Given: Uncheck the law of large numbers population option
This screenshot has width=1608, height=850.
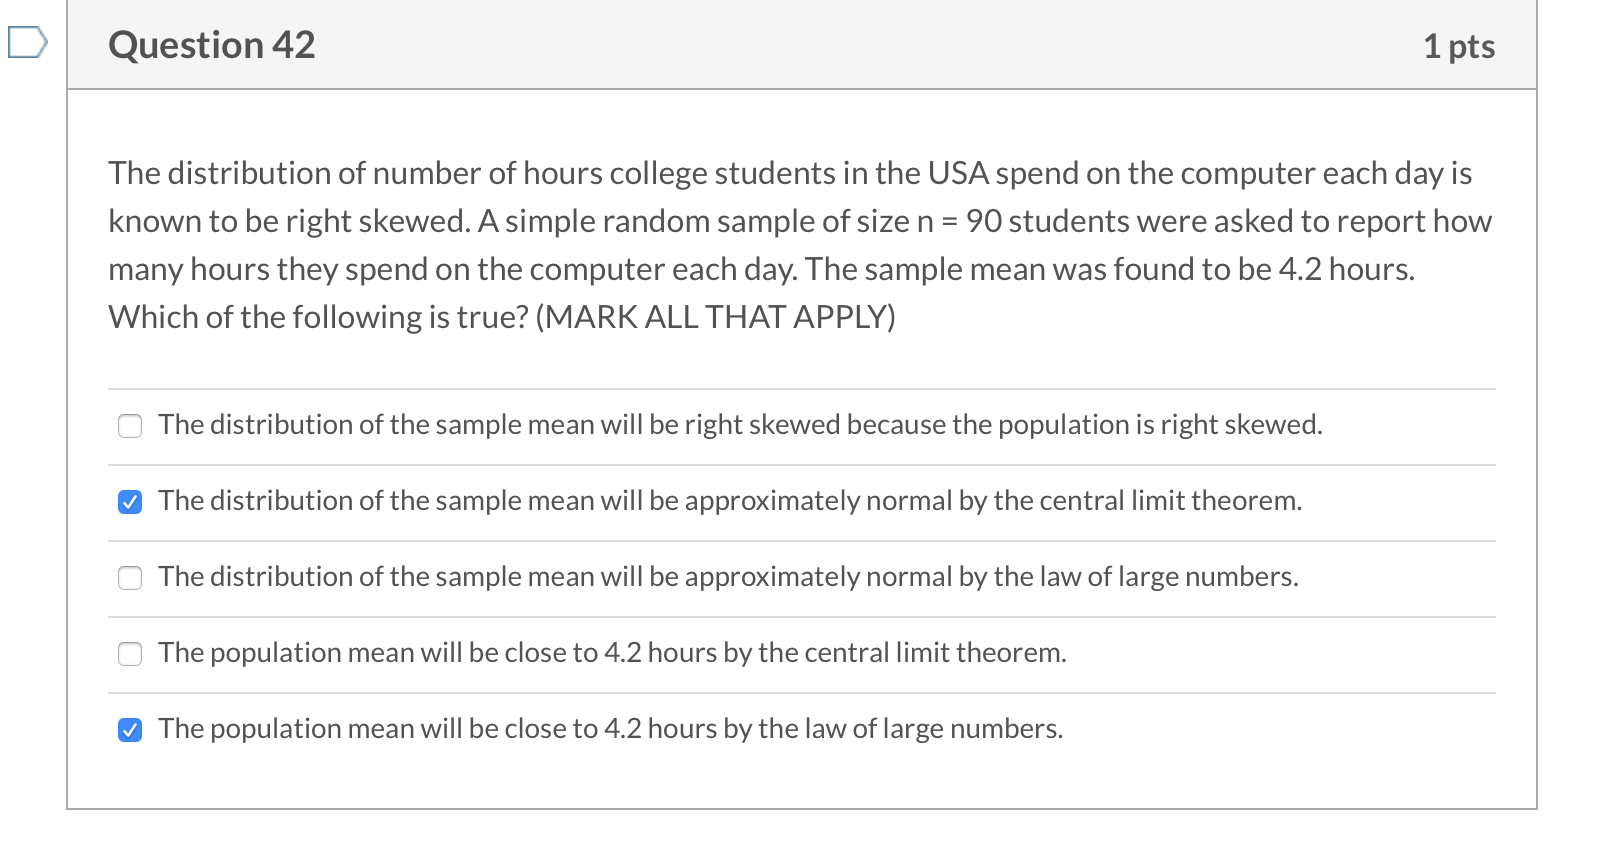Looking at the screenshot, I should tap(130, 729).
